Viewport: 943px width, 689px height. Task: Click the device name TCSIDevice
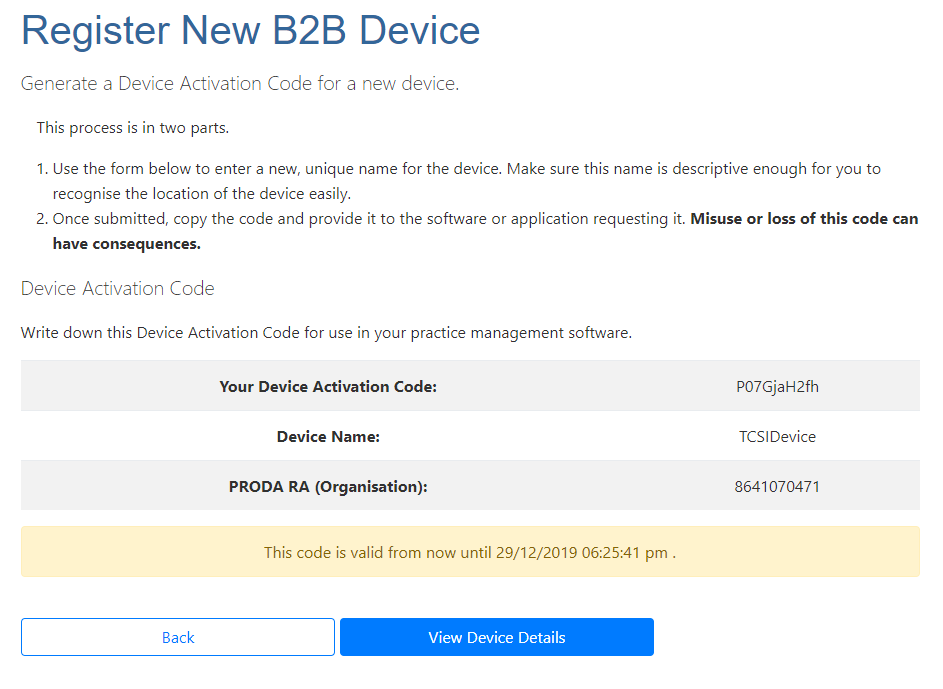click(x=777, y=437)
